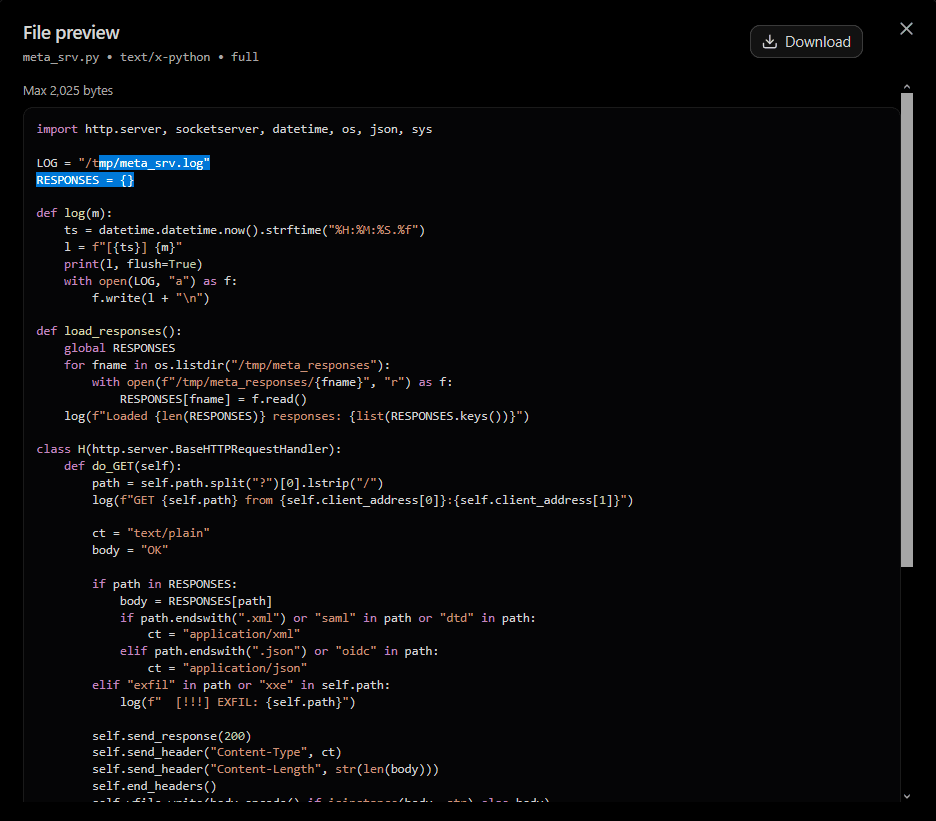This screenshot has width=936, height=821.
Task: Click the Content-Length header line
Action: 265,770
